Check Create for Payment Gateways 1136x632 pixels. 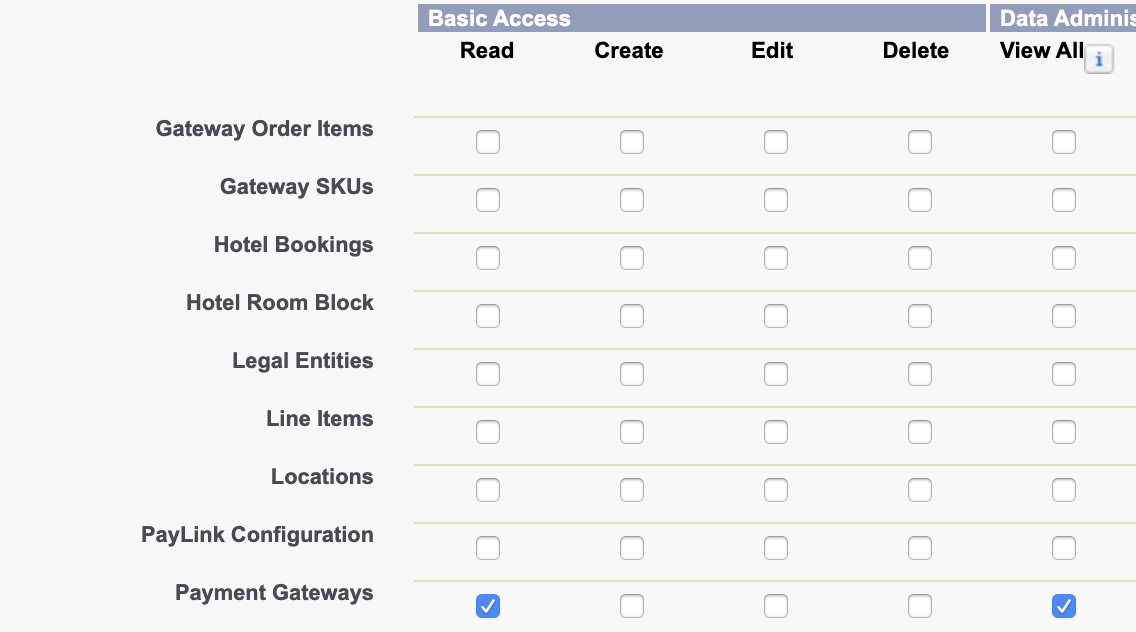pos(632,606)
